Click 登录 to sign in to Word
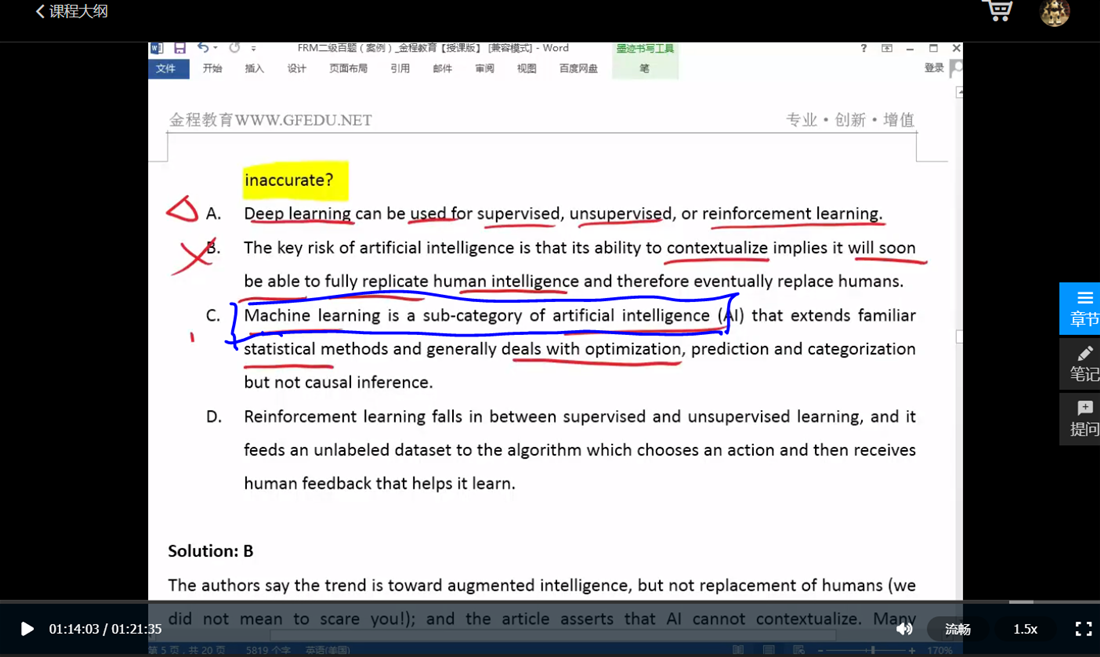Viewport: 1100px width, 657px height. click(934, 68)
